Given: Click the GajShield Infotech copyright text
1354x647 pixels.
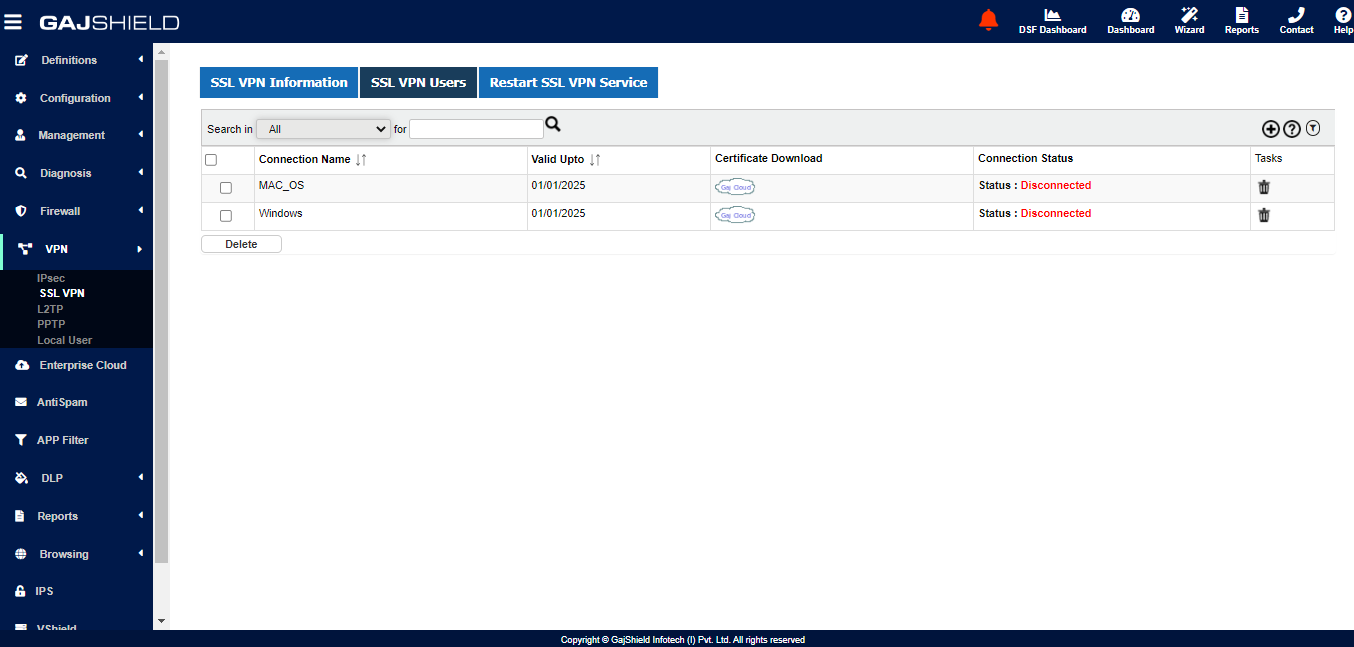Looking at the screenshot, I should (x=683, y=640).
